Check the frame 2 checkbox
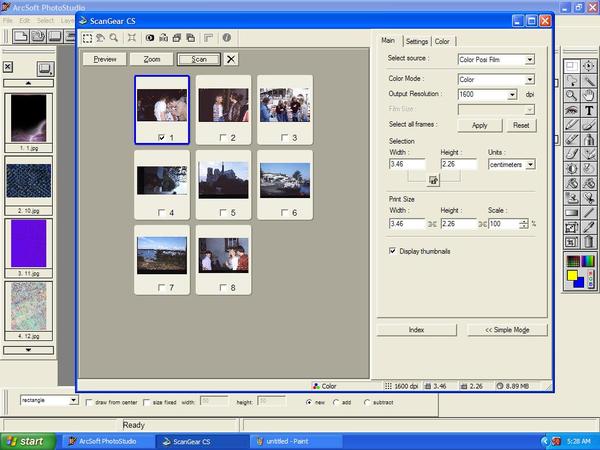This screenshot has height=450, width=600. point(223,137)
